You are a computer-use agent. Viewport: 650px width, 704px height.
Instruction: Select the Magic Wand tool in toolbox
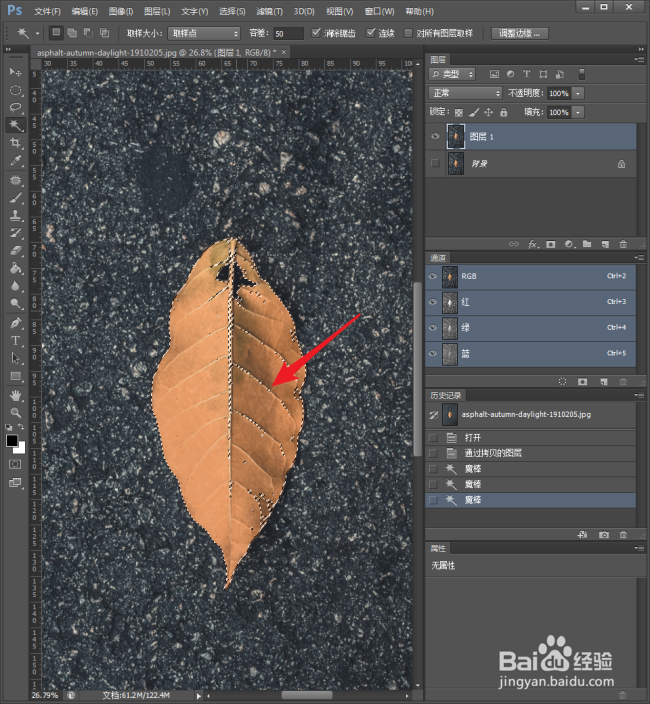click(x=15, y=125)
